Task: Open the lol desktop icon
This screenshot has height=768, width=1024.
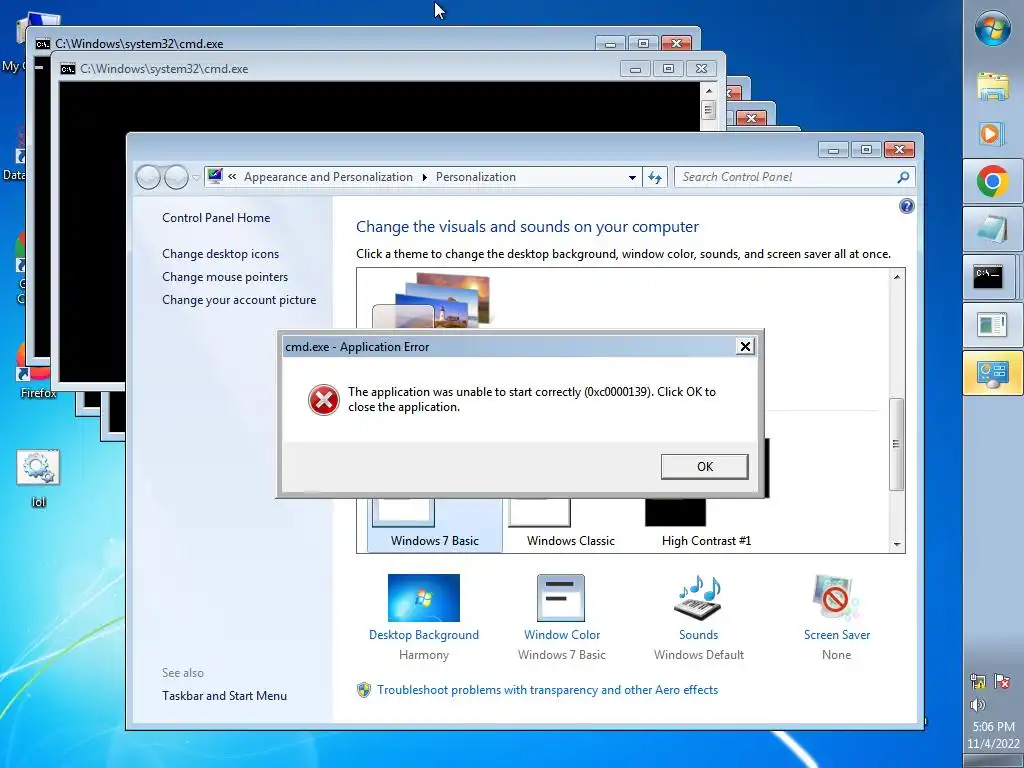Action: (x=39, y=478)
